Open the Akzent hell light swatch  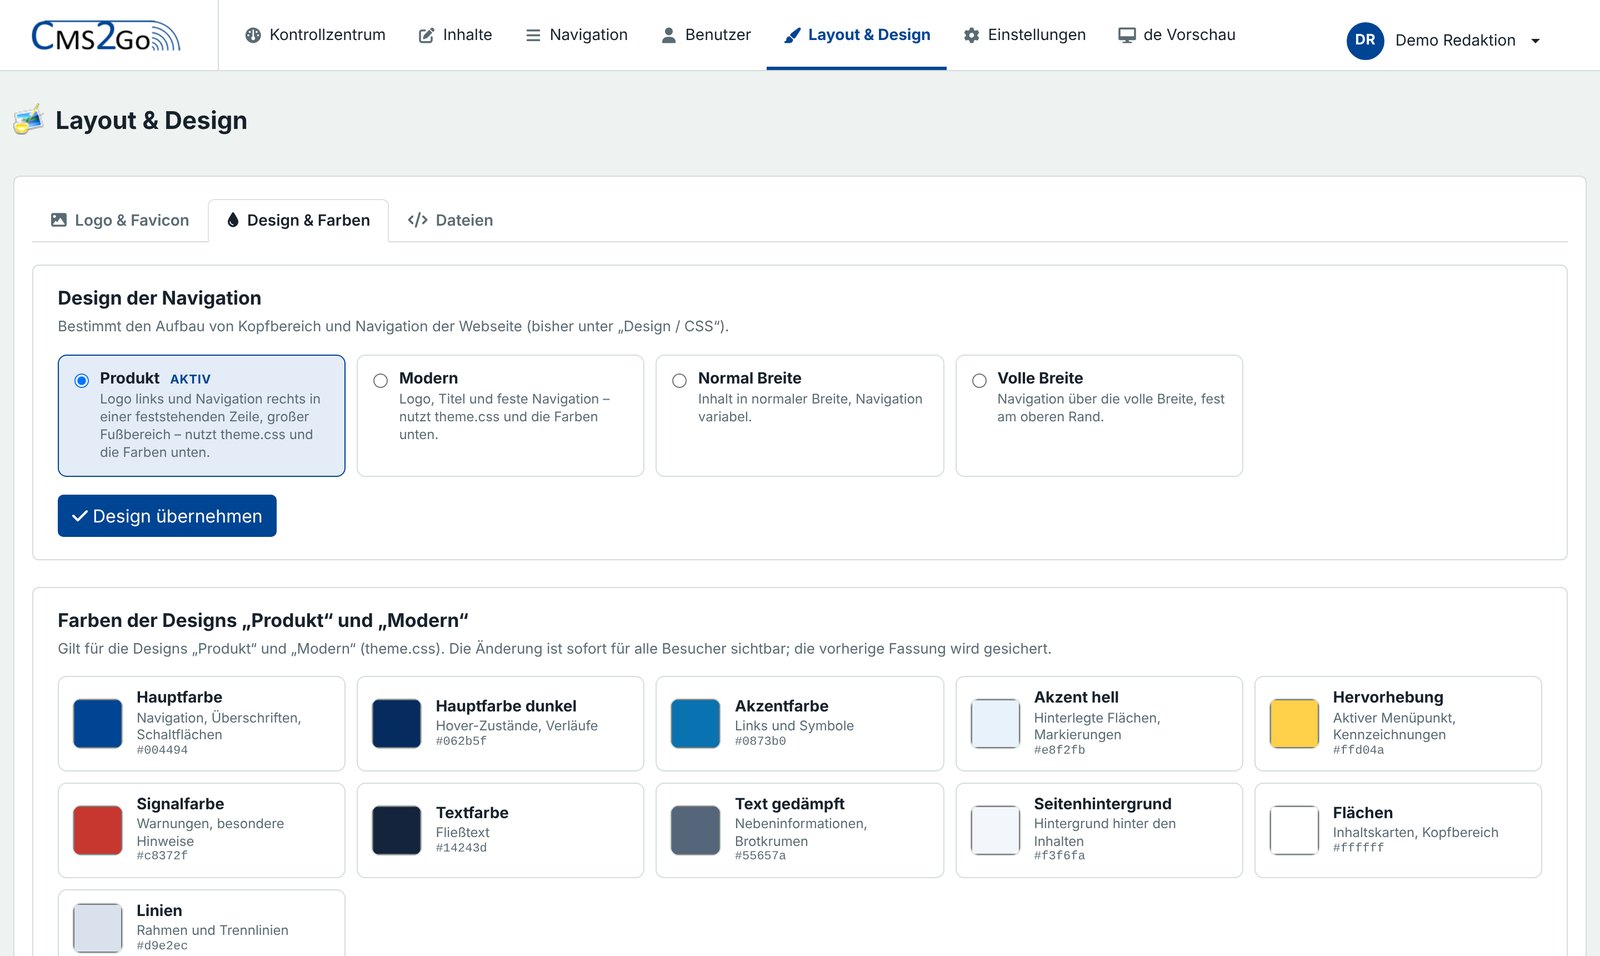pos(995,724)
